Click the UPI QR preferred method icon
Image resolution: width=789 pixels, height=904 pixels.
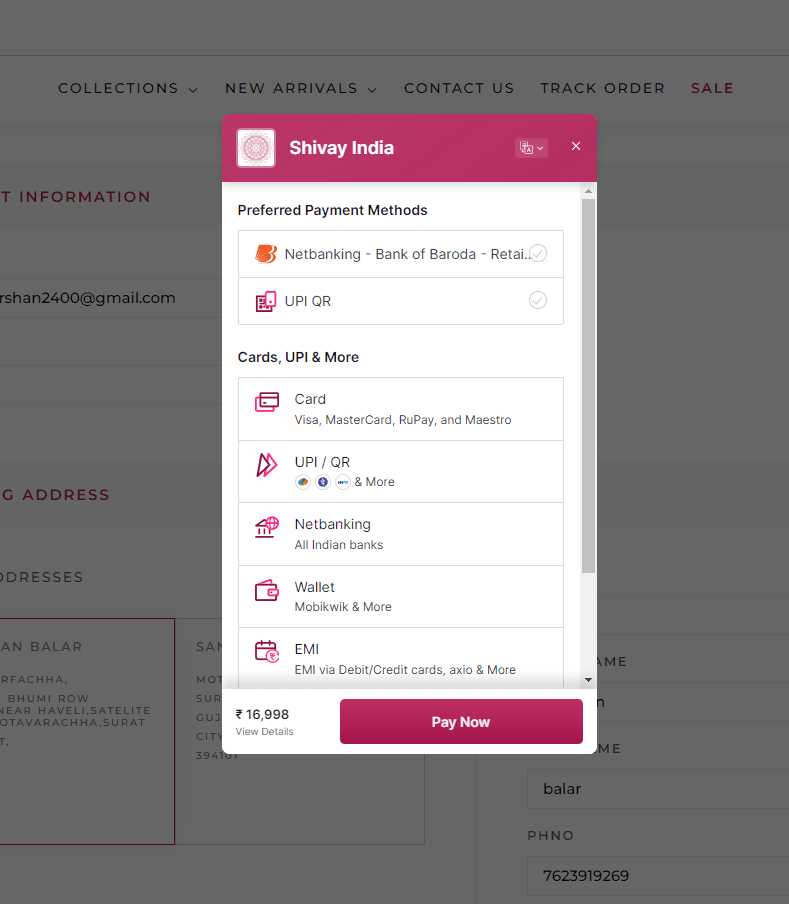tap(266, 301)
